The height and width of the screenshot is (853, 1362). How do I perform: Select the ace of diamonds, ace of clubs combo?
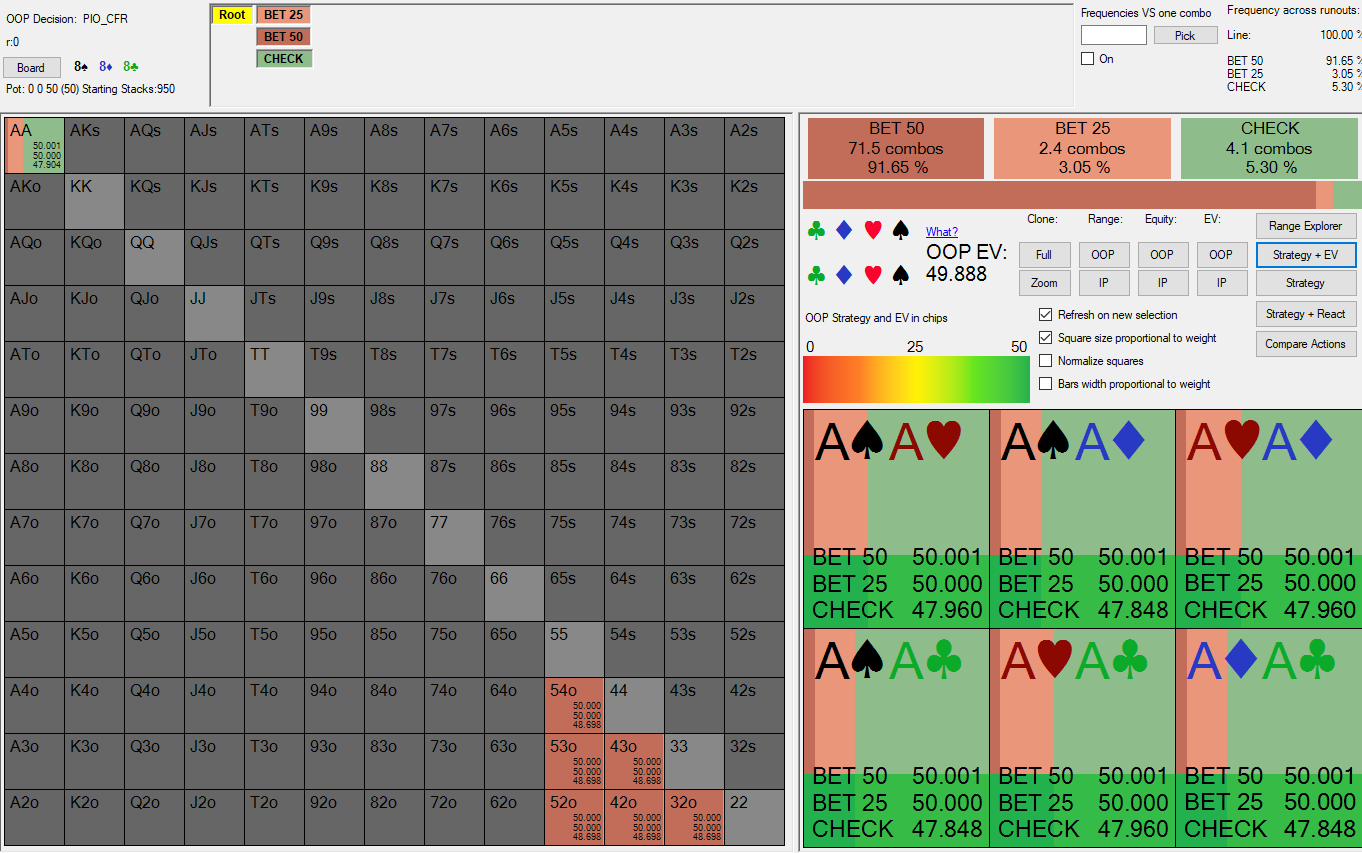pyautogui.click(x=1269, y=738)
